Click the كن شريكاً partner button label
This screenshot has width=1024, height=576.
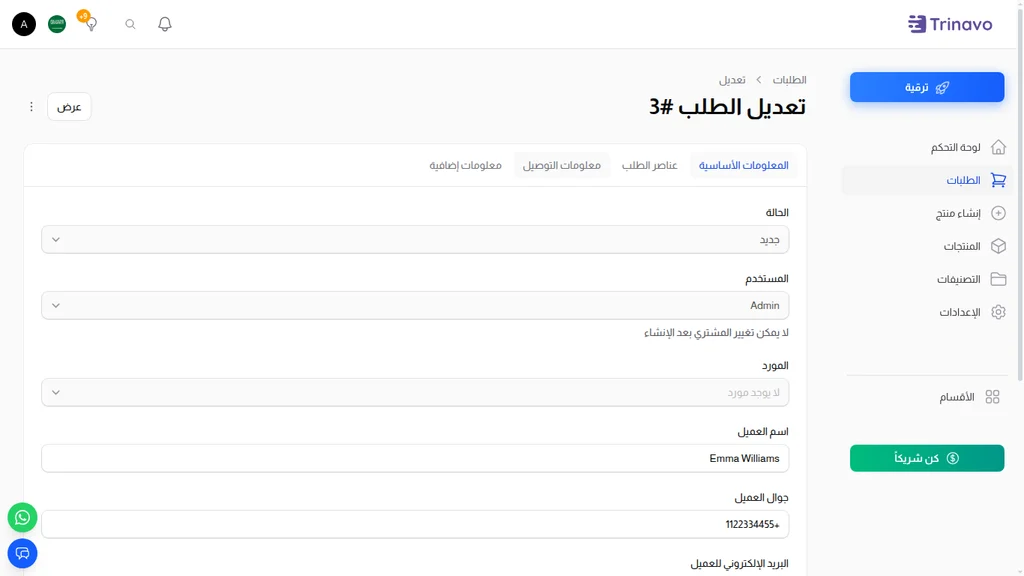[917, 458]
